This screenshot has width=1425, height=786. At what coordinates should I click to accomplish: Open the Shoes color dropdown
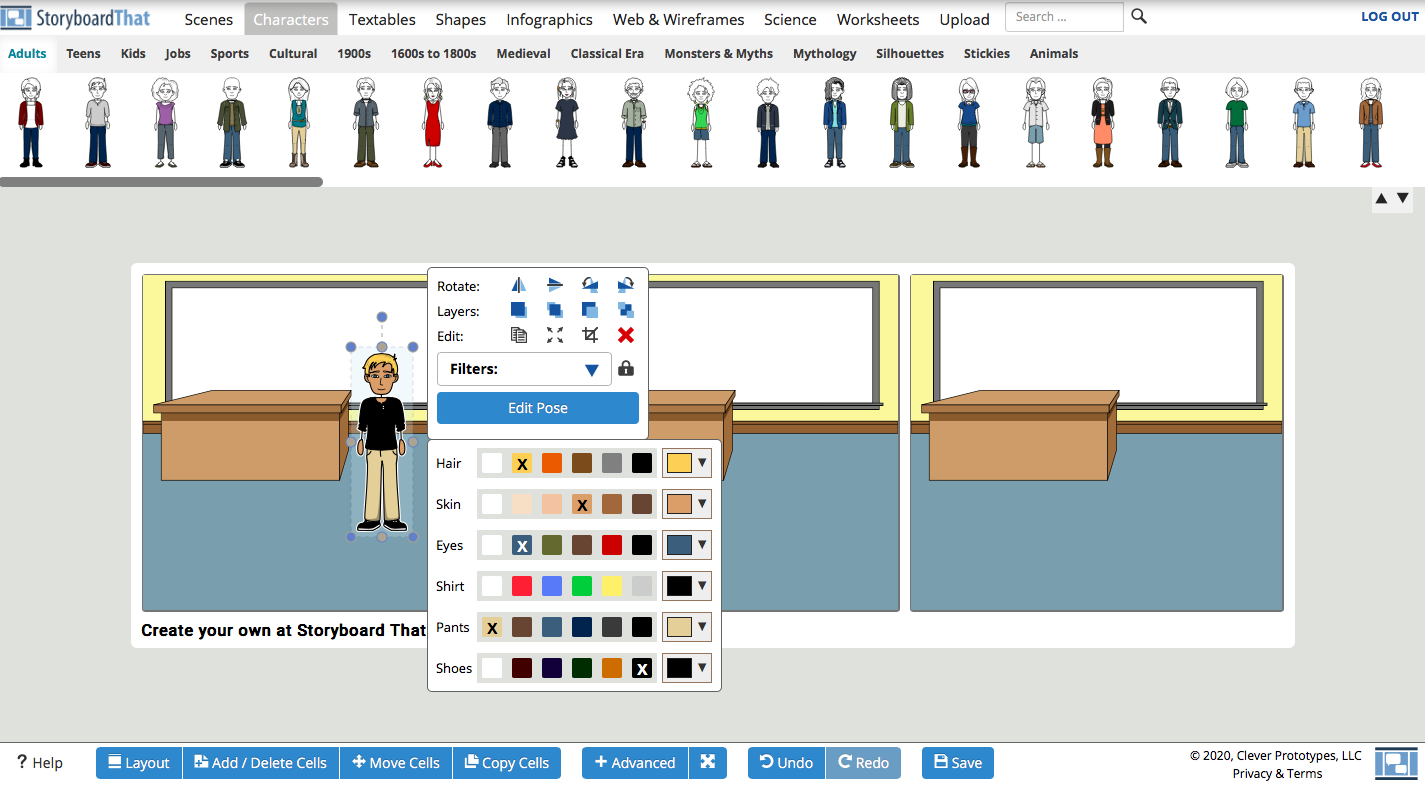click(x=701, y=667)
